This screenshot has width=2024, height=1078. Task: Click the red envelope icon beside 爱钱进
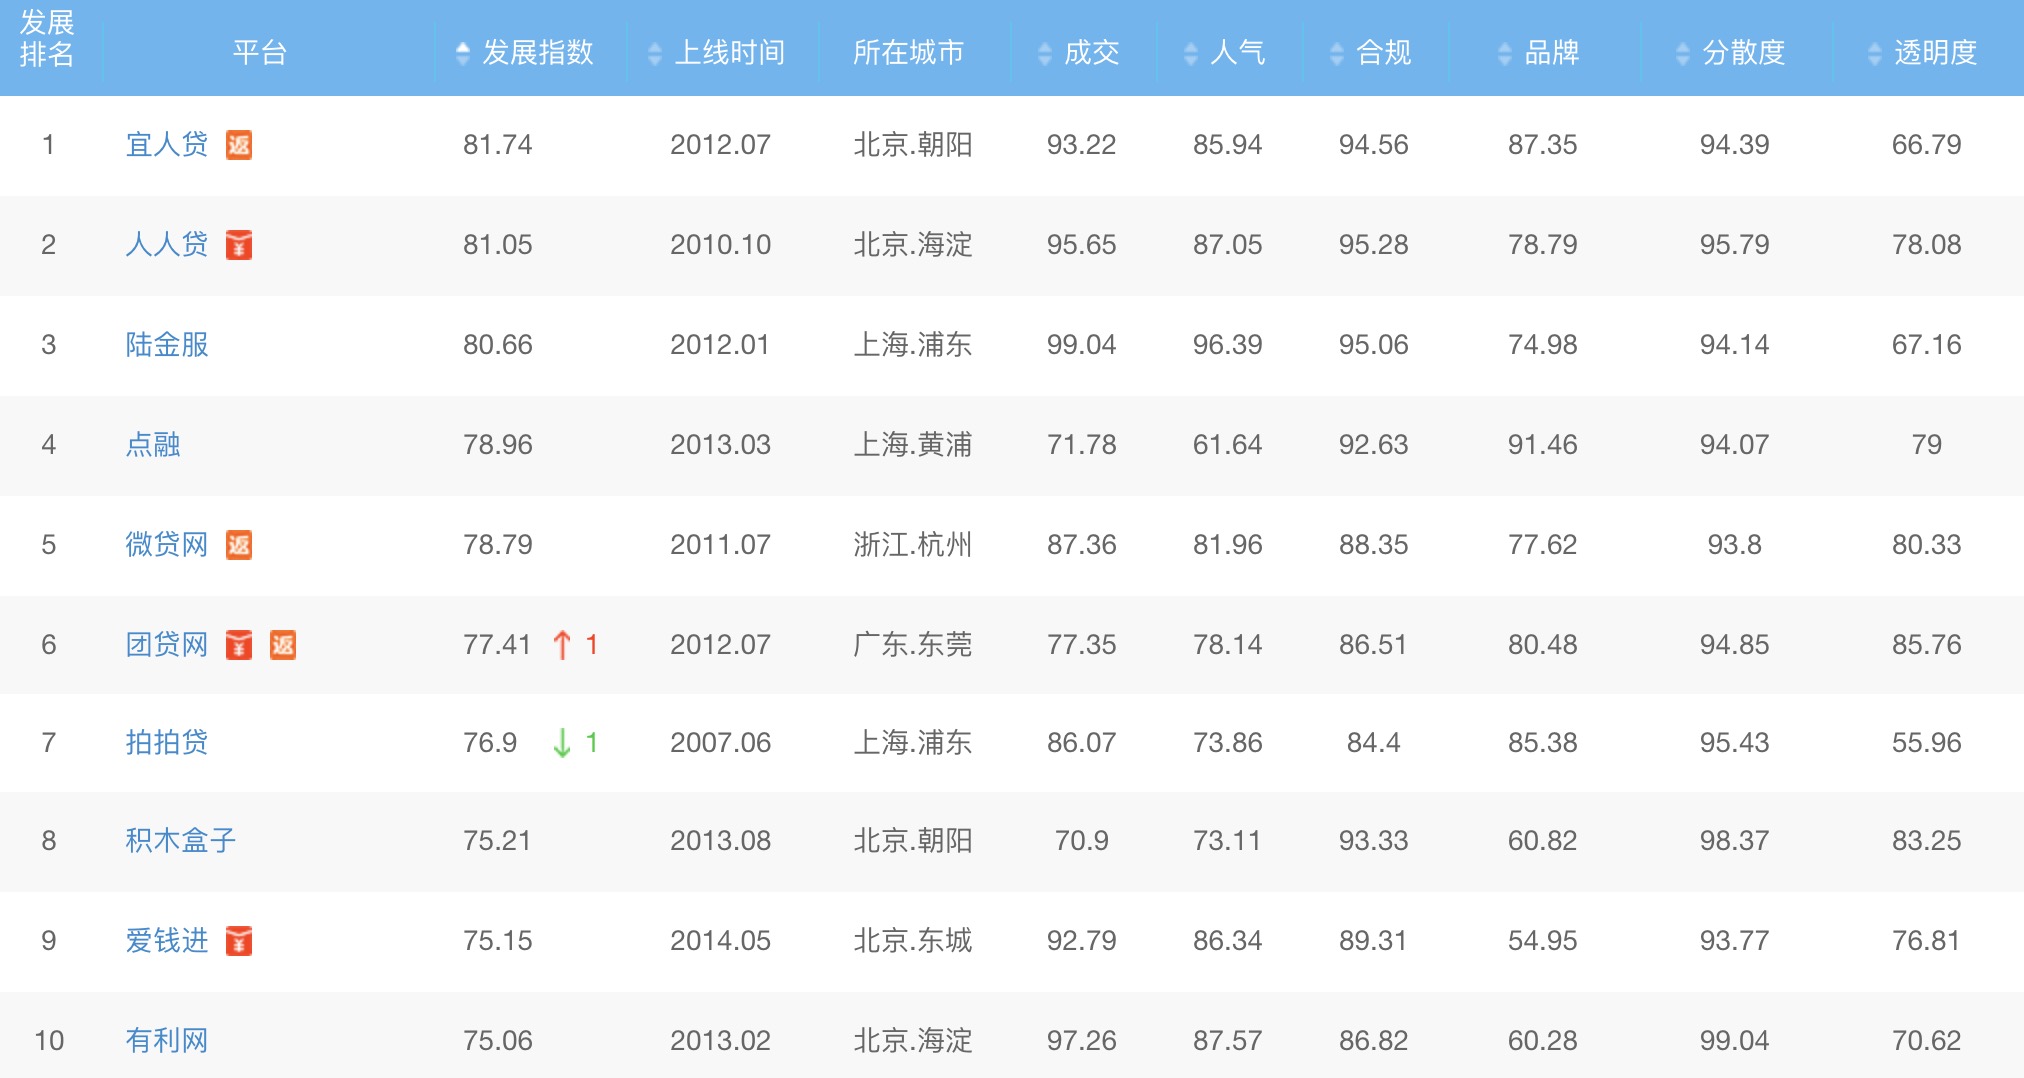point(239,941)
